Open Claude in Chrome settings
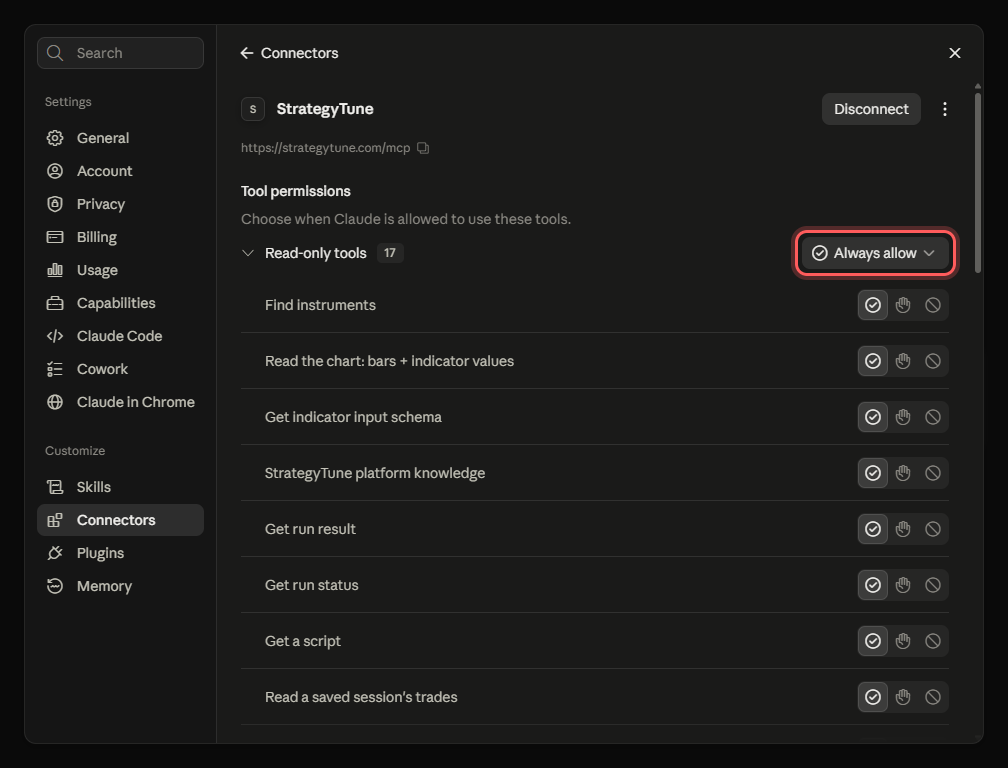 [120, 402]
